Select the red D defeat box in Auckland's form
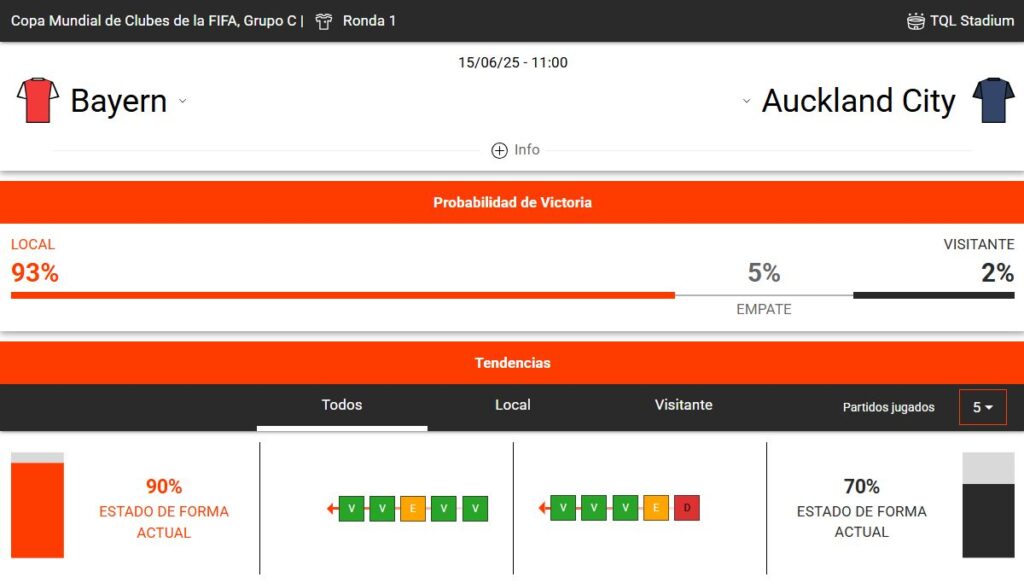This screenshot has height=583, width=1024. [686, 508]
